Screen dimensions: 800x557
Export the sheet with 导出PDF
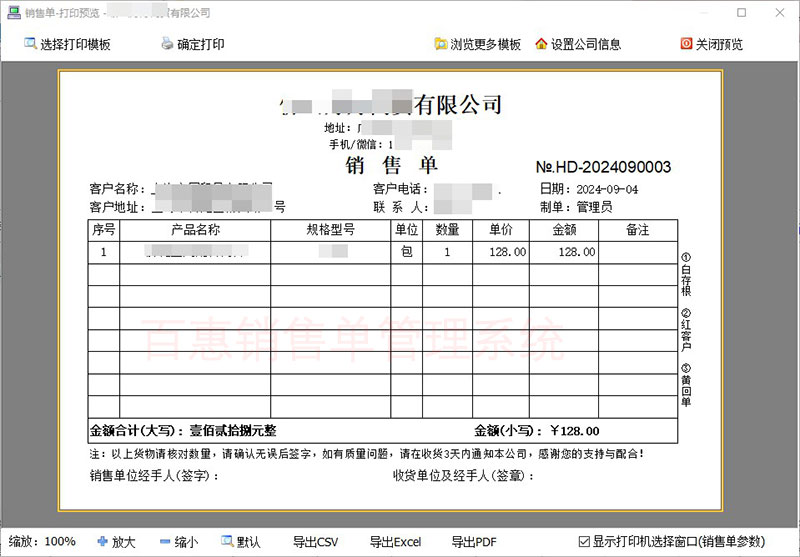pyautogui.click(x=474, y=542)
